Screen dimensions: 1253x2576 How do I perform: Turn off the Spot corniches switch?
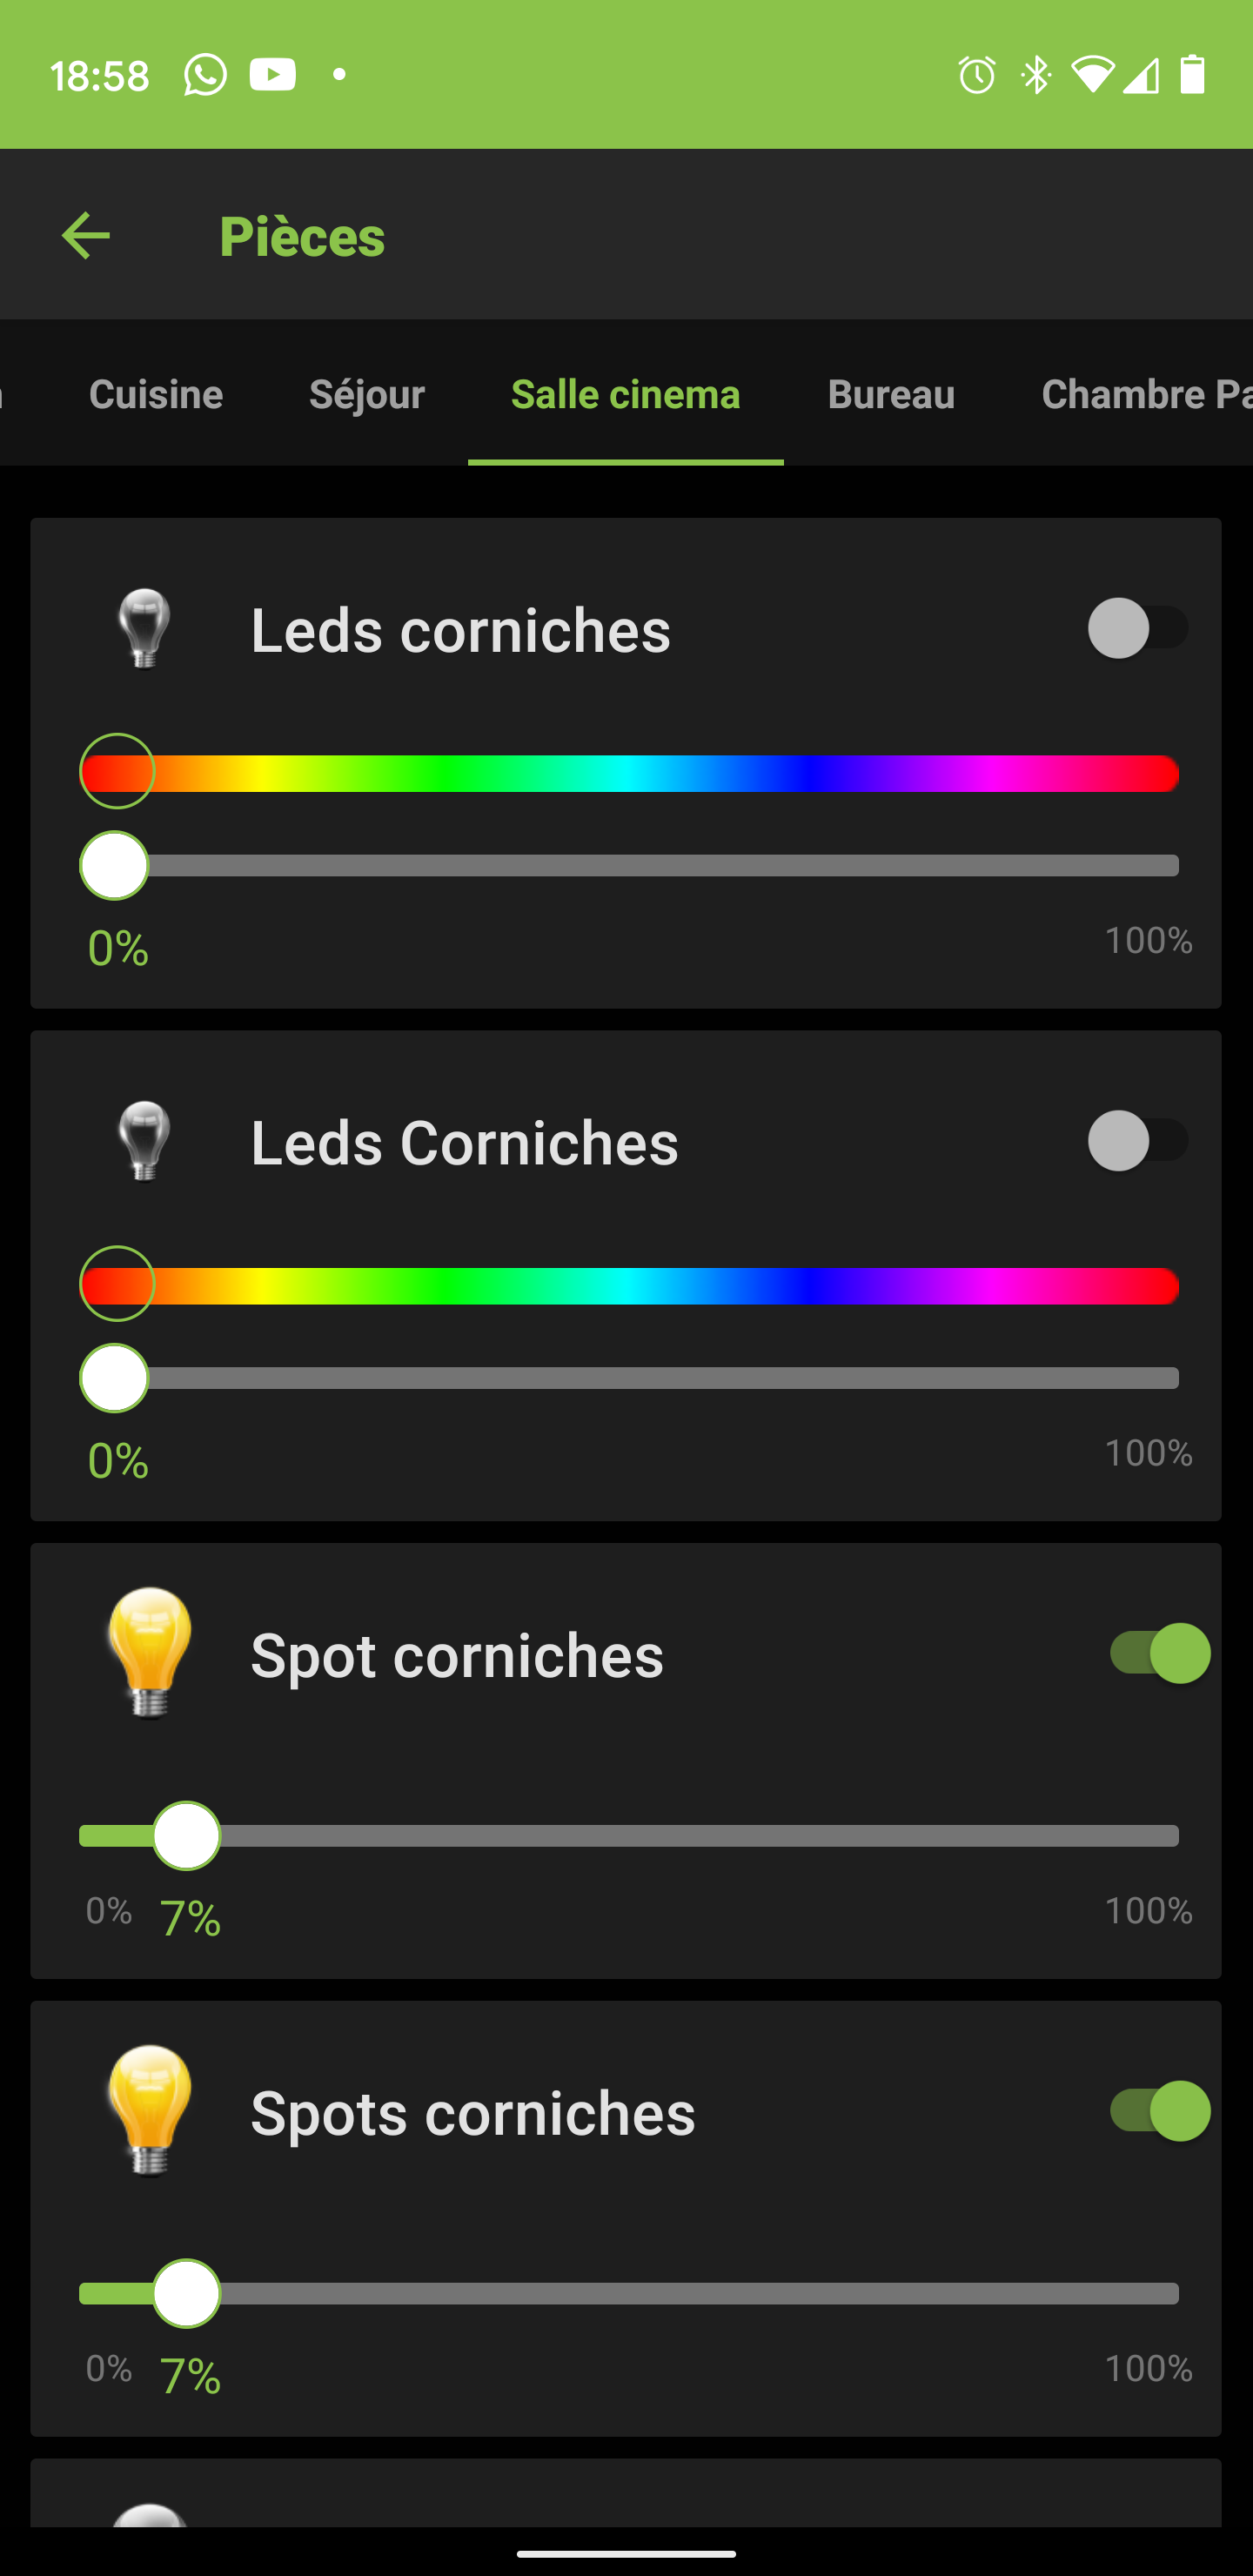coord(1159,1653)
